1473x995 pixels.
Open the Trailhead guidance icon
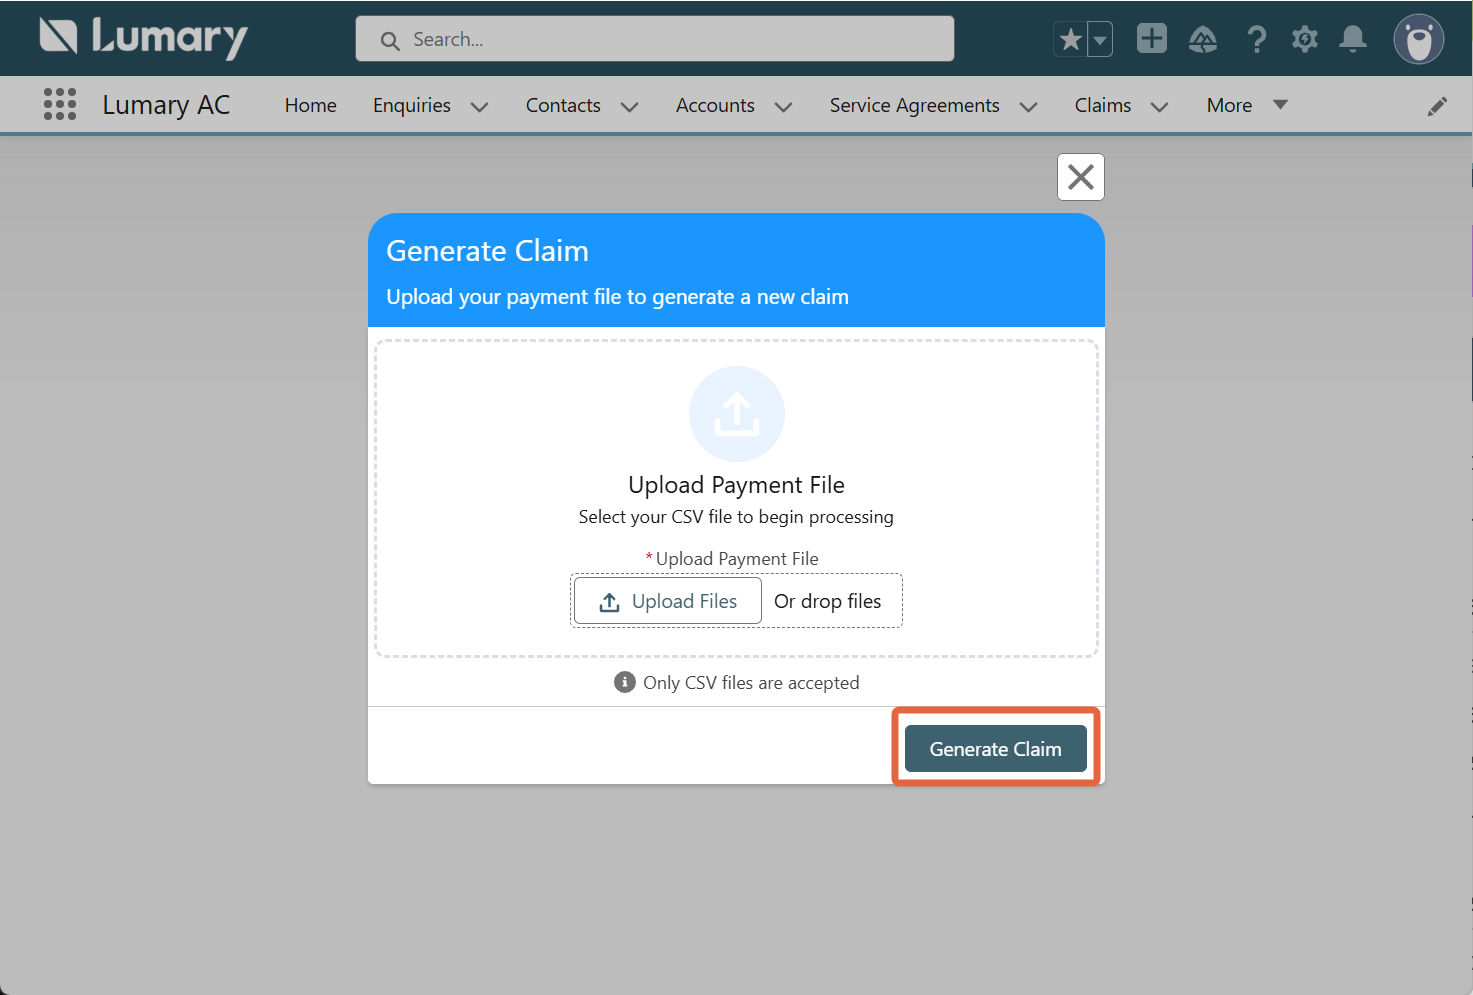(1203, 40)
